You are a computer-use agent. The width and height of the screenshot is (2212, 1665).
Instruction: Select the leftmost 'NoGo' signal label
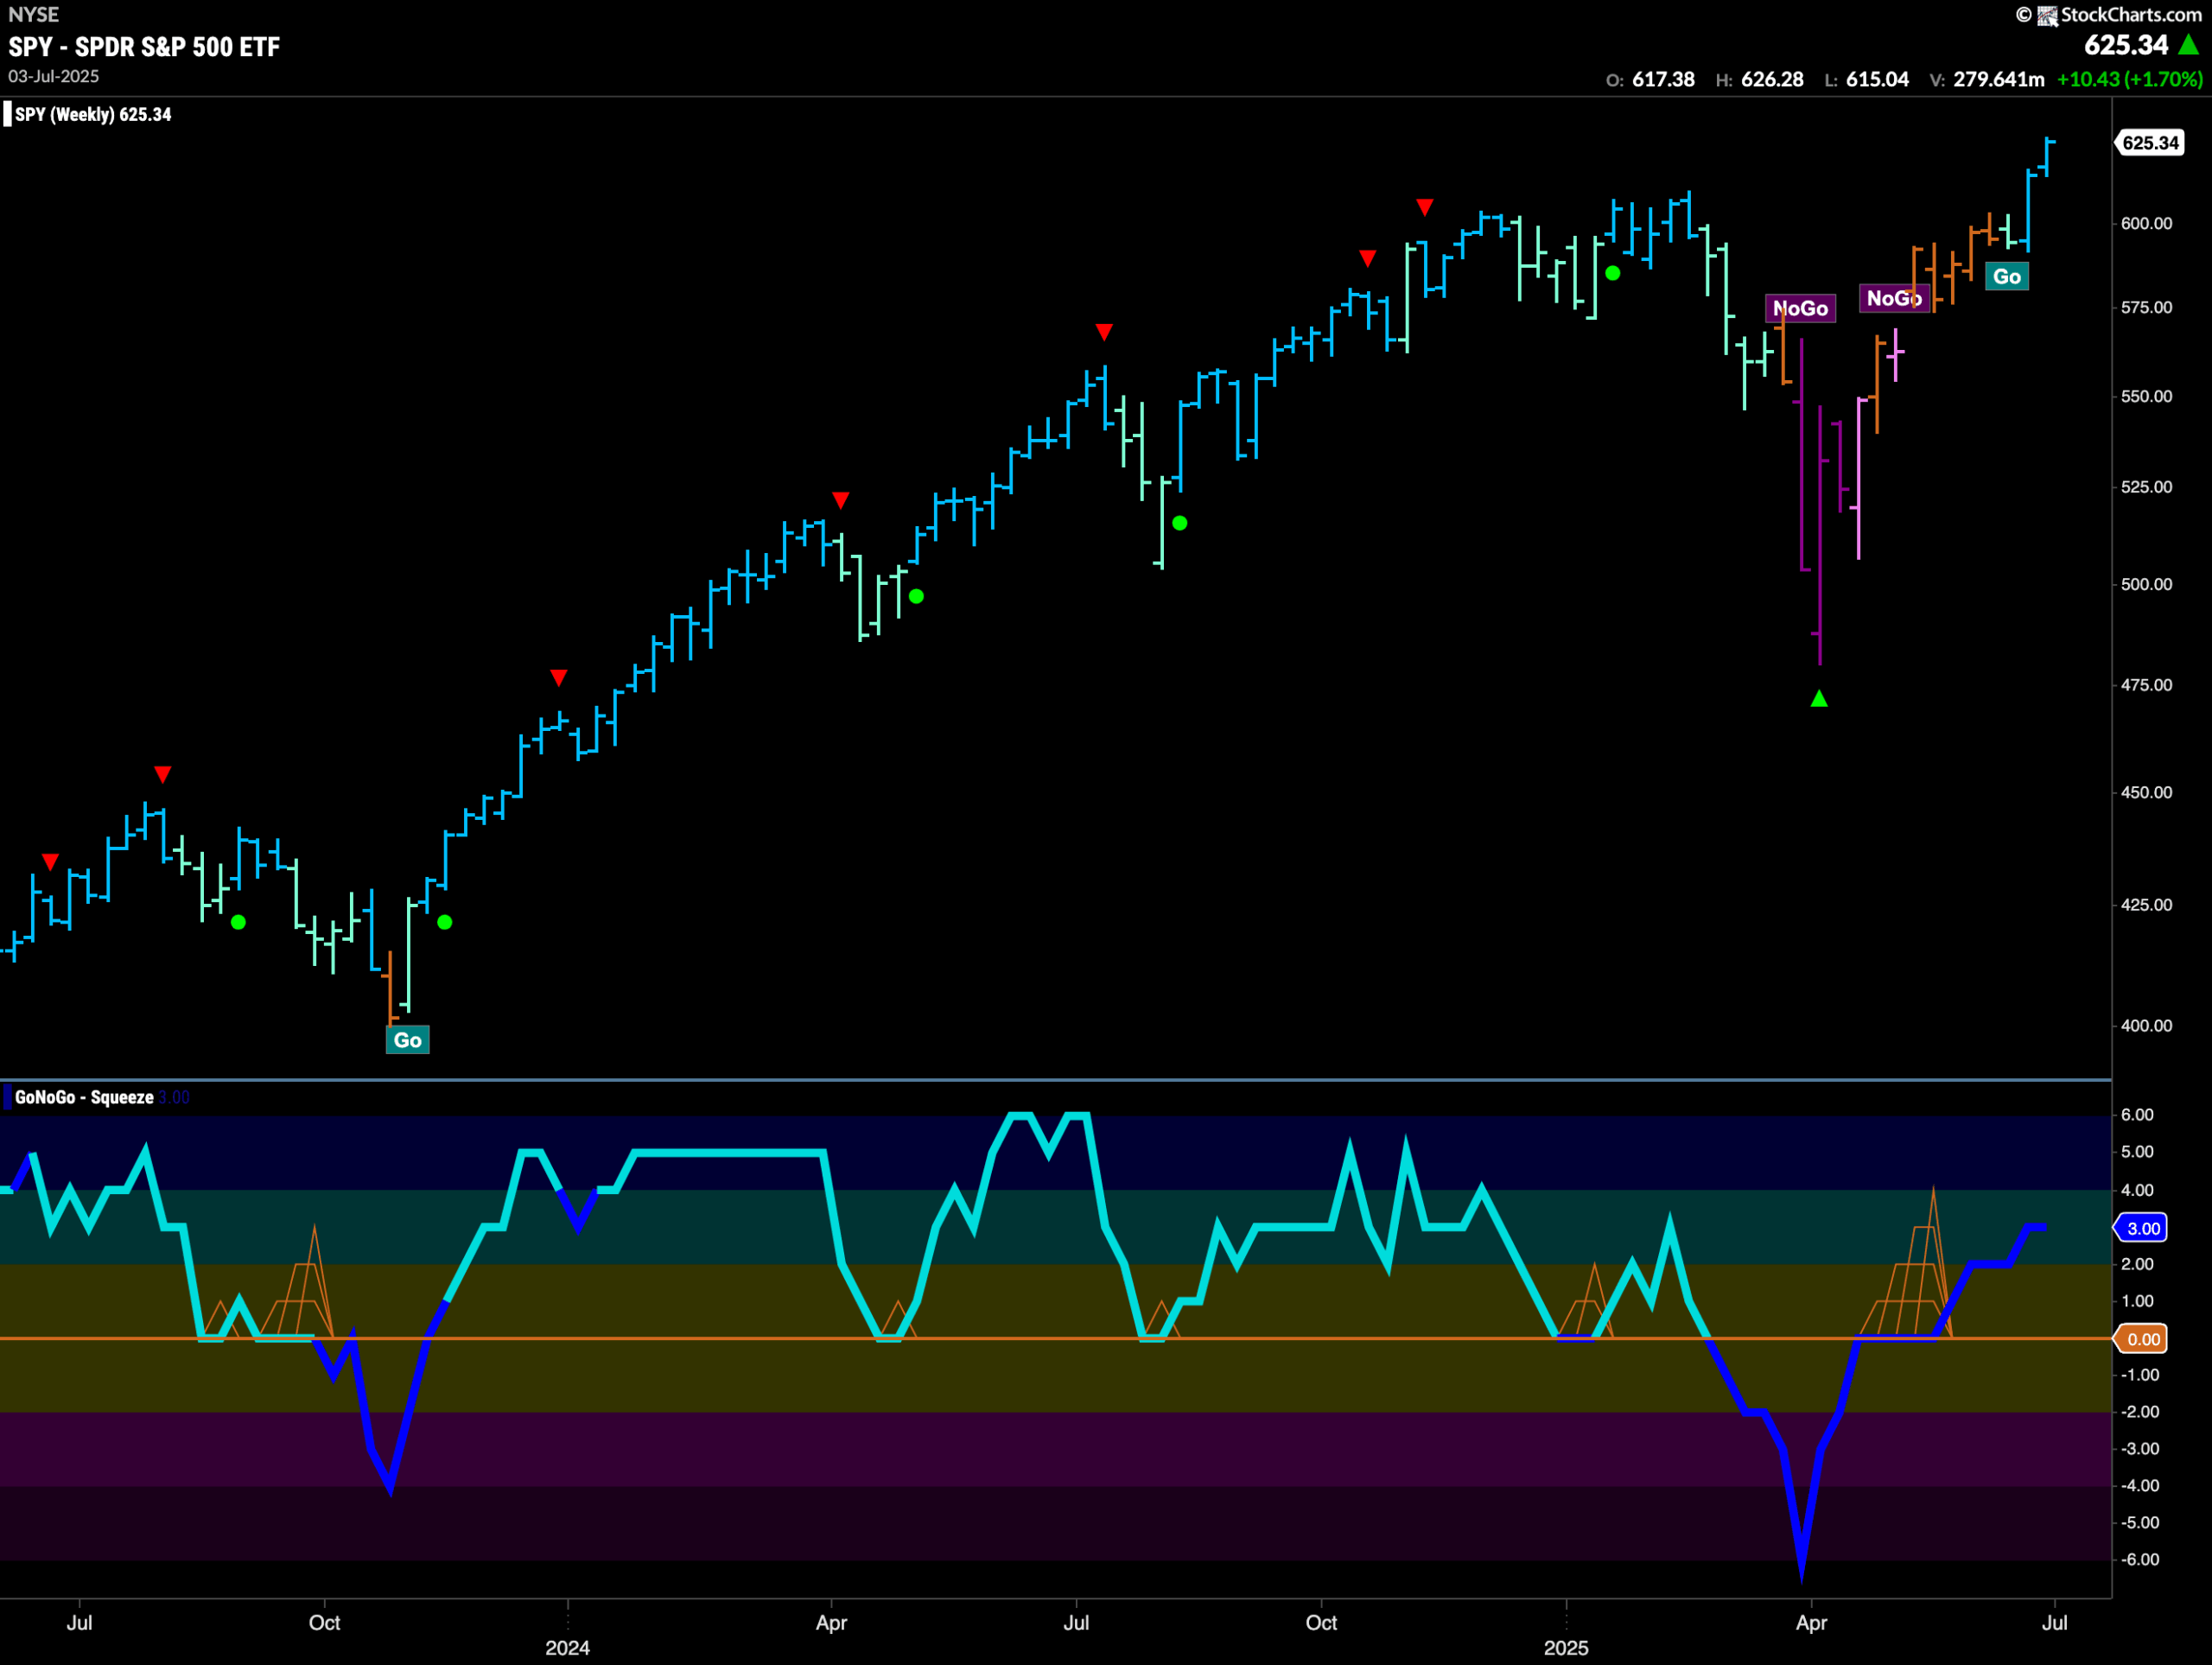click(x=1802, y=308)
